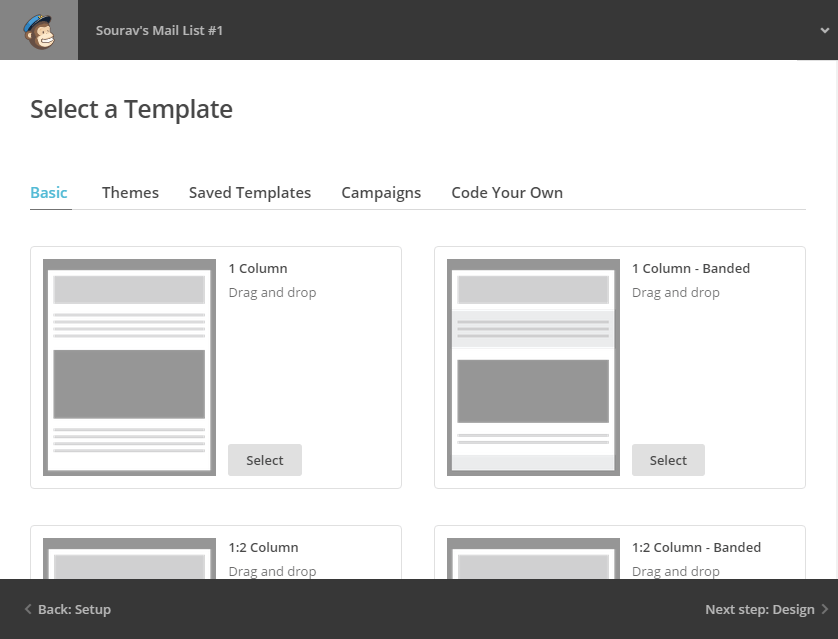Click the left chevron beside Back: Setup
Screen dimensions: 838x639
[28, 609]
